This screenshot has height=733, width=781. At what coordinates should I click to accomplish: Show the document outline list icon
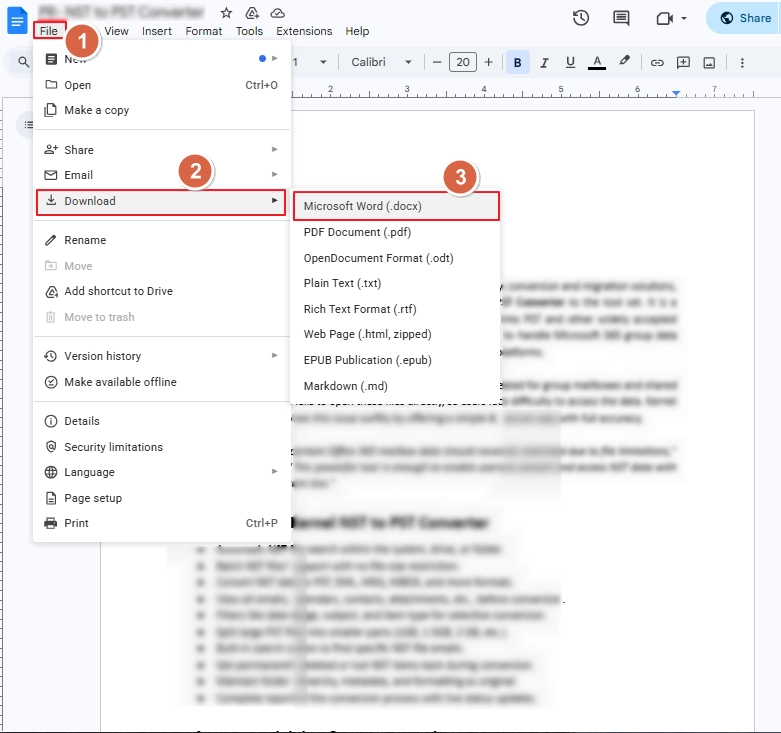[29, 124]
